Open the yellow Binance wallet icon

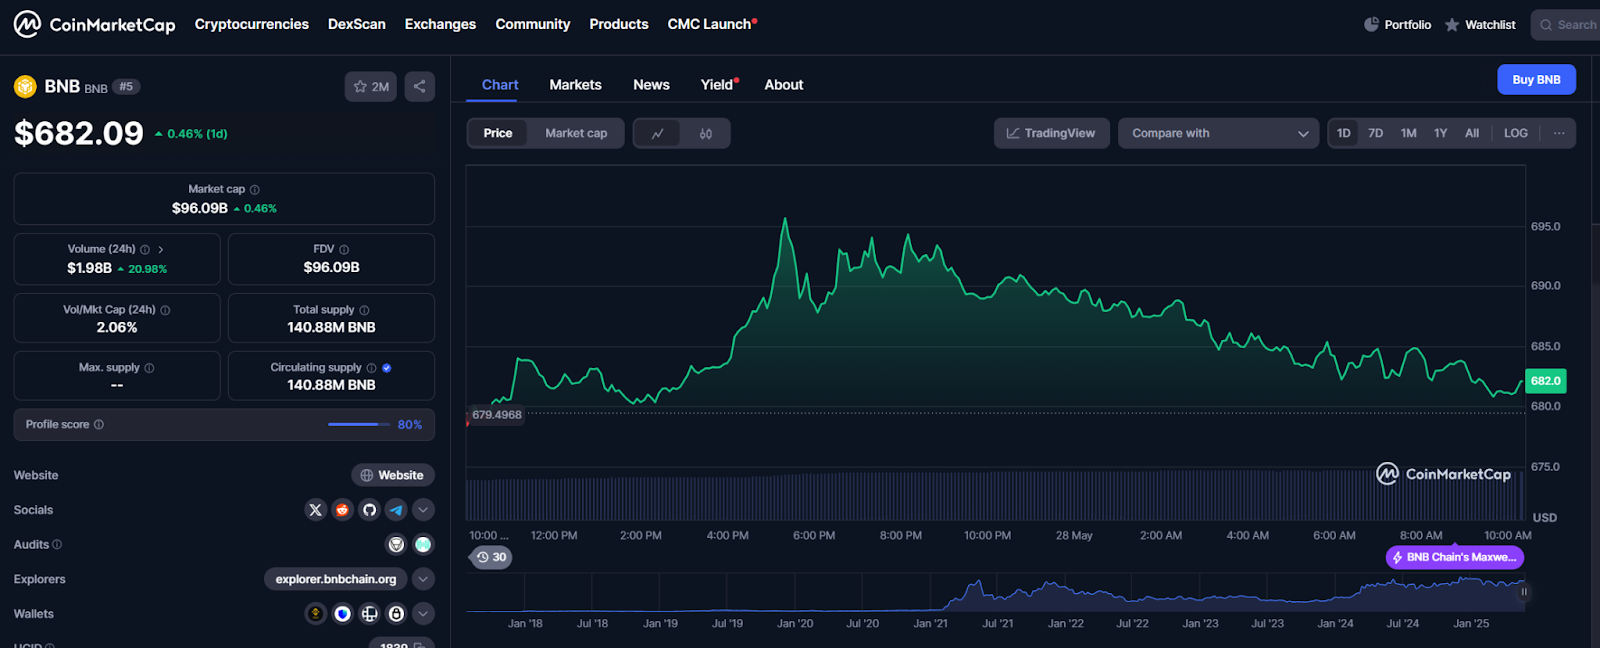click(316, 614)
